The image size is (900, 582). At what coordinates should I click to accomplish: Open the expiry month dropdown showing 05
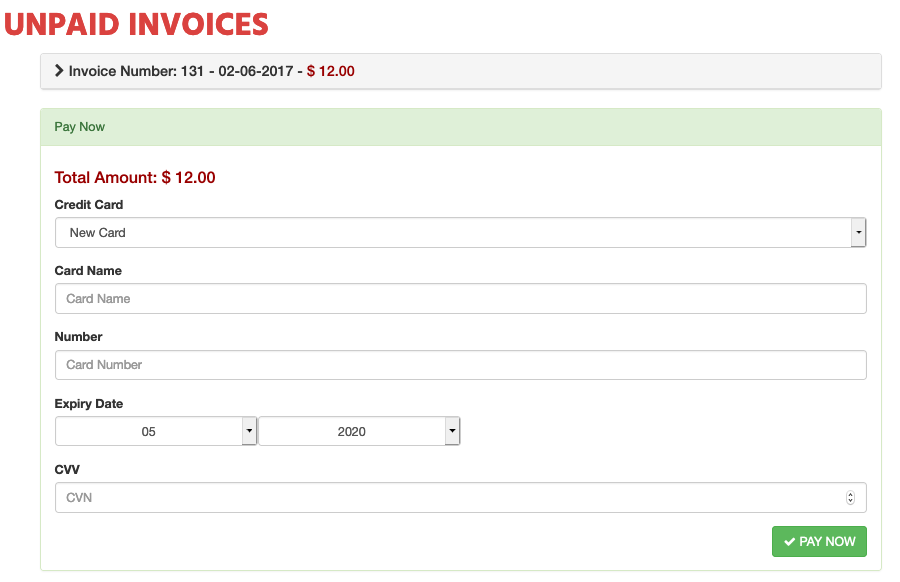[148, 432]
